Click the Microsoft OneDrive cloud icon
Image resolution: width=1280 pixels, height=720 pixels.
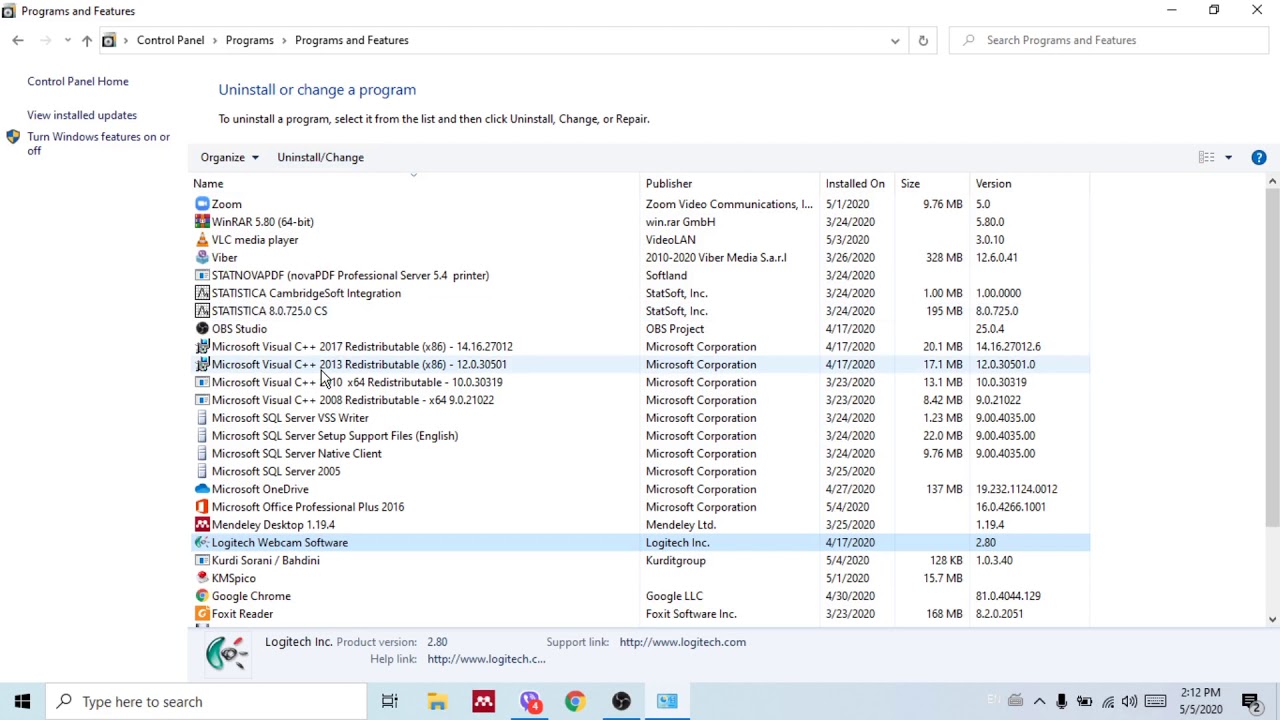pos(202,489)
